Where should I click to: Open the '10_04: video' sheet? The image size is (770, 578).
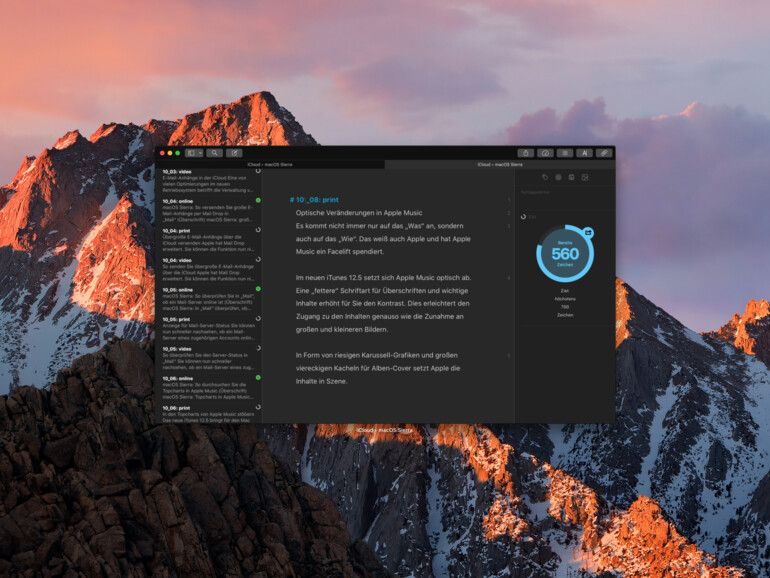pyautogui.click(x=208, y=270)
